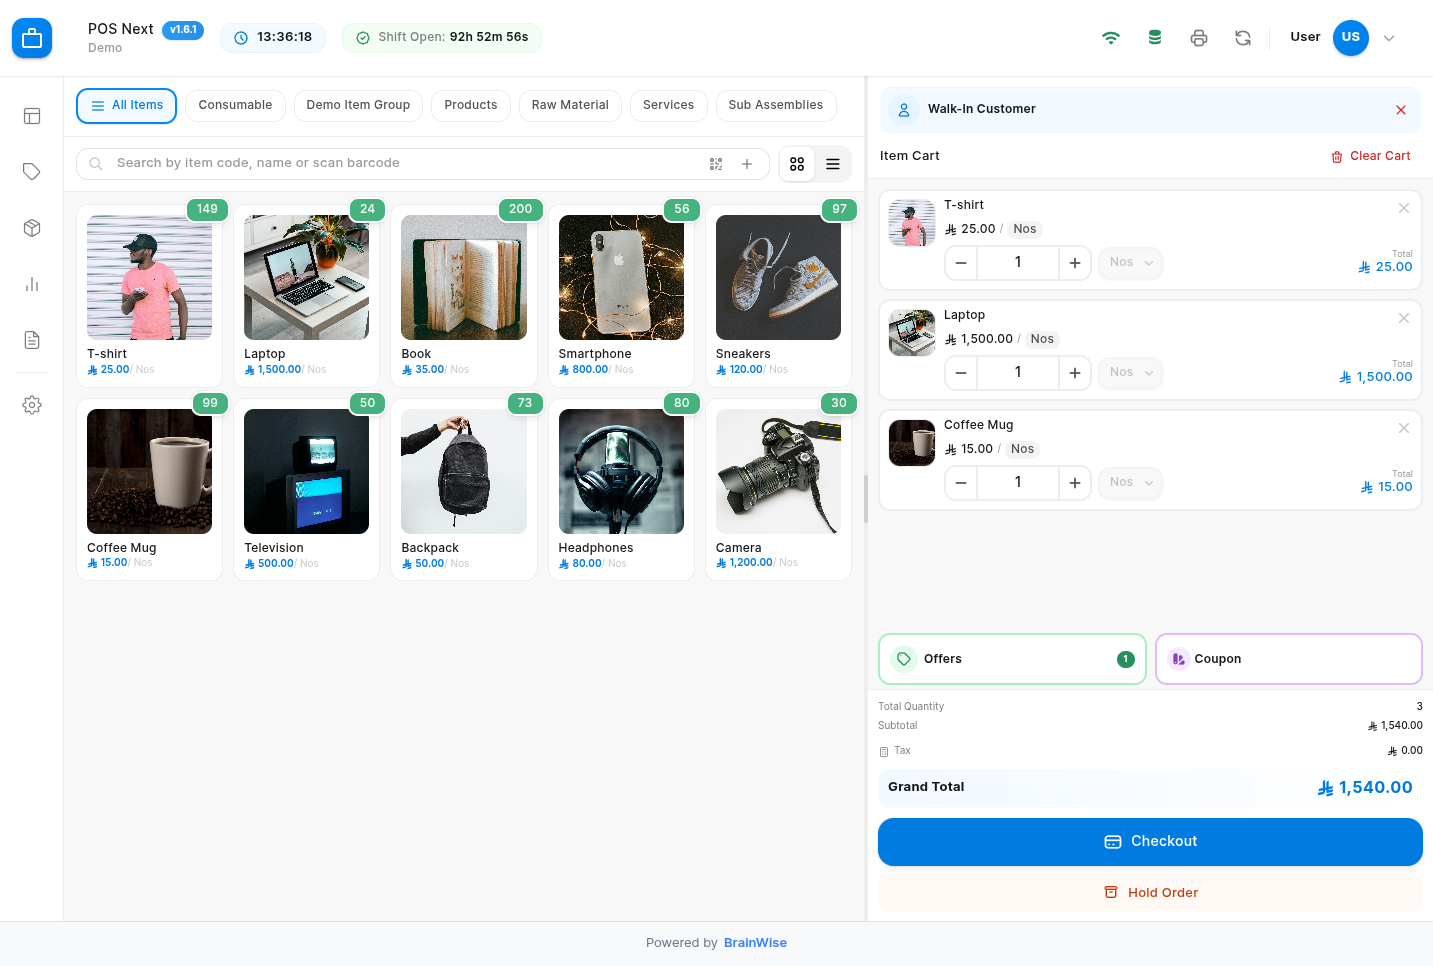Open the Laptop unit Nos dropdown
The image size is (1433, 966).
(1130, 373)
